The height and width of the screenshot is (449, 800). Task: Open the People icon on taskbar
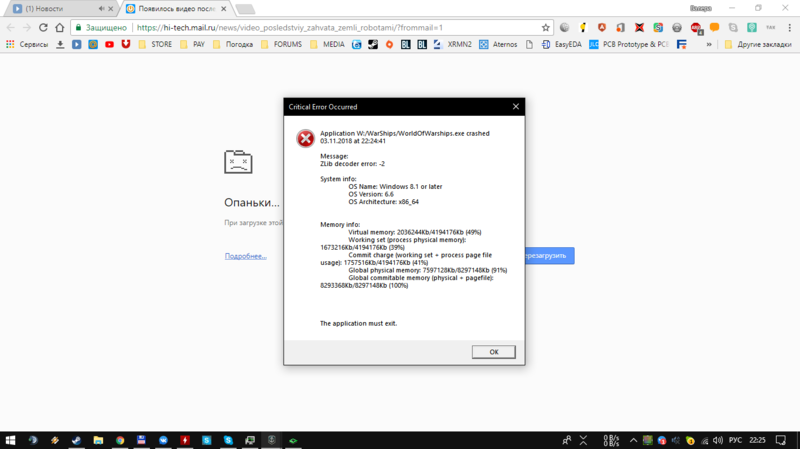pos(567,440)
